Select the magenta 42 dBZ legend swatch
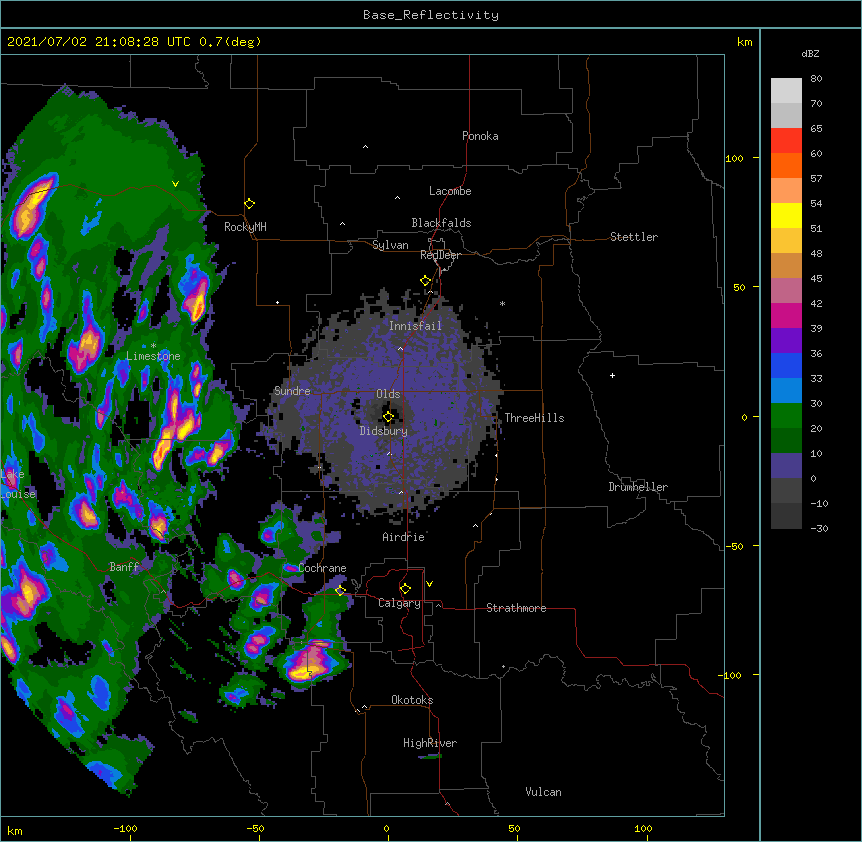This screenshot has width=862, height=842. 786,315
